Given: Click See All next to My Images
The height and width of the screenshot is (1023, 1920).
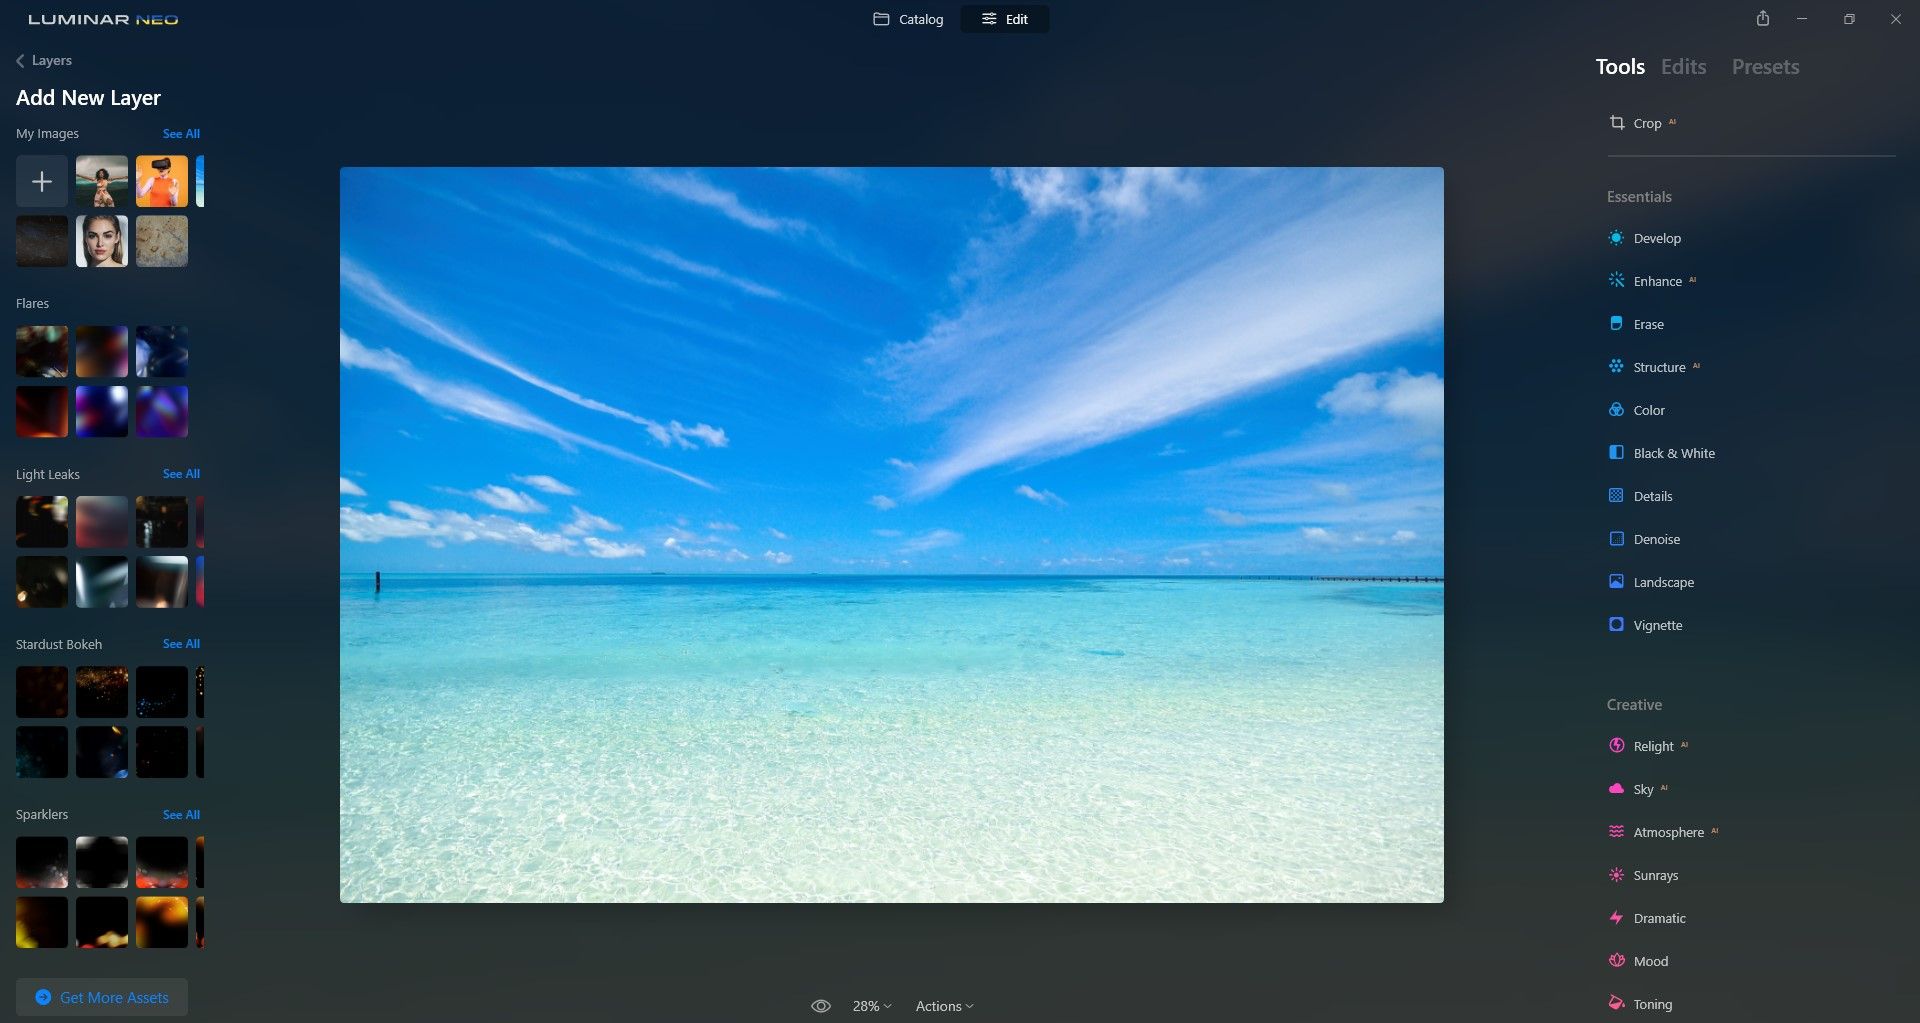Looking at the screenshot, I should [181, 134].
